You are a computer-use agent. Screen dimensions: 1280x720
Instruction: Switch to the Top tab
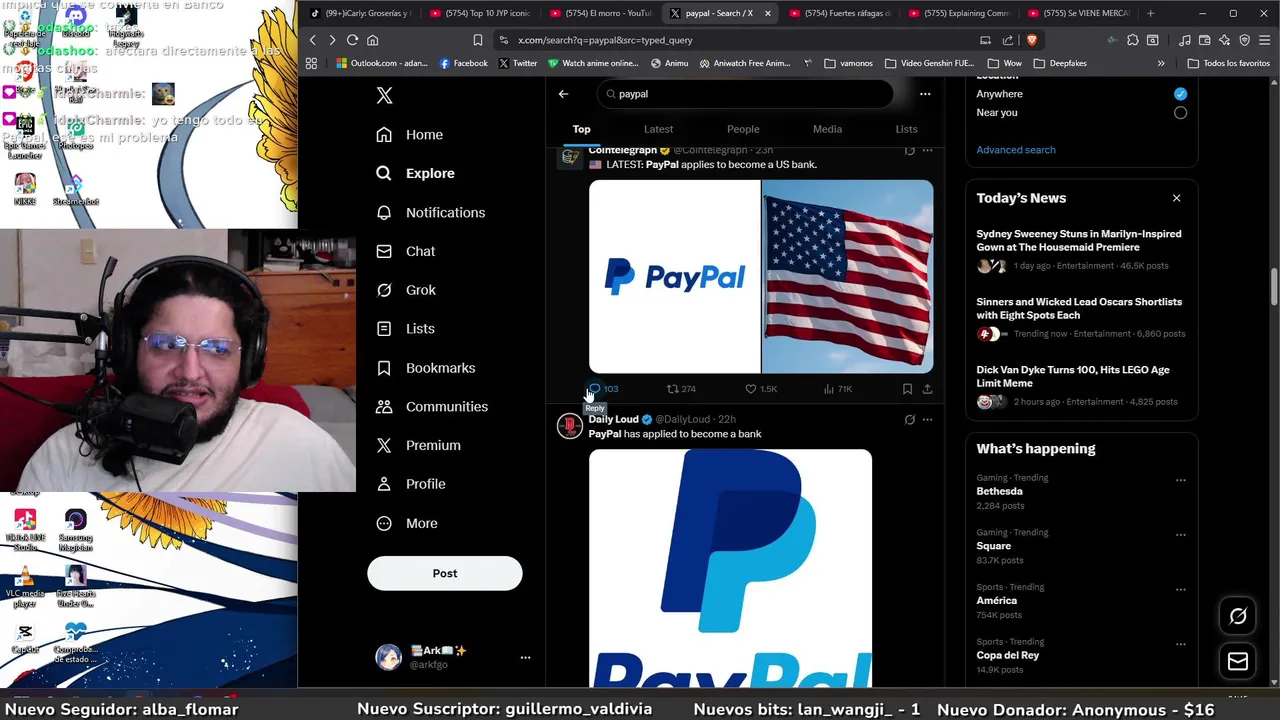(x=581, y=129)
